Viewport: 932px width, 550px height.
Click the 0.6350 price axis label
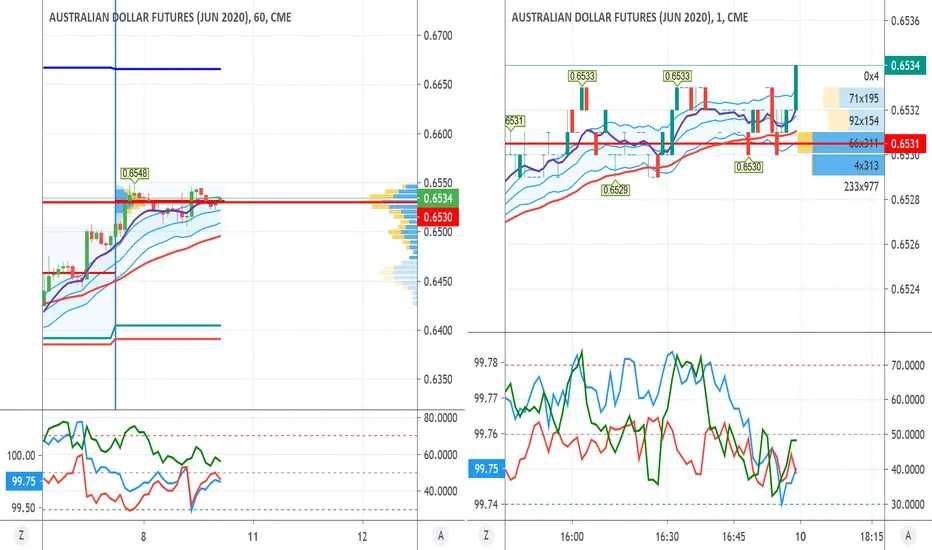[438, 379]
